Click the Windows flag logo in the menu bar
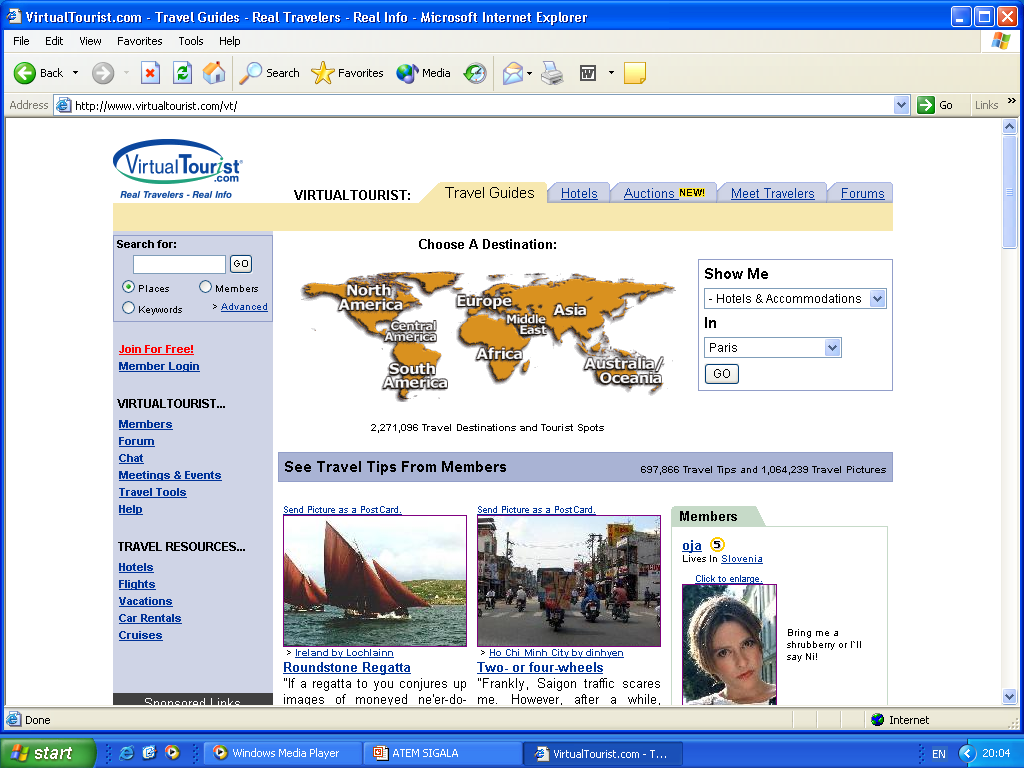1024x768 pixels. click(1000, 41)
